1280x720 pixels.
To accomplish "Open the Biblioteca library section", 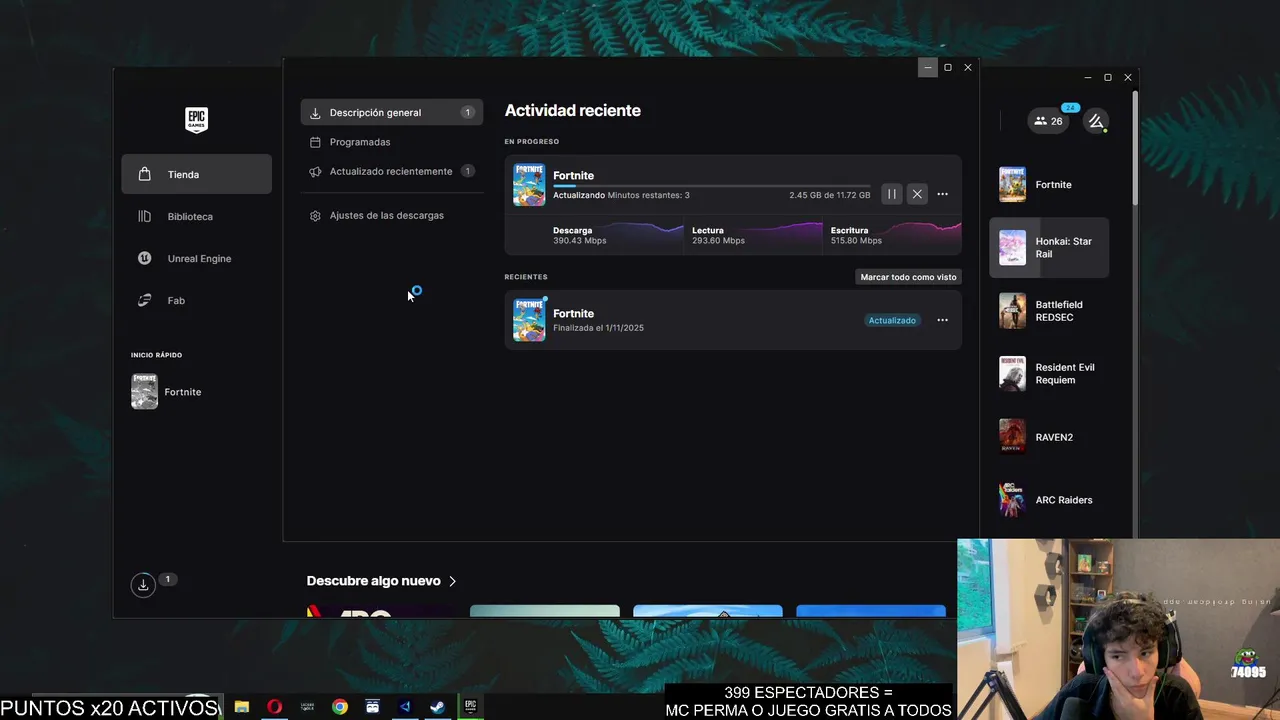I will [x=196, y=216].
